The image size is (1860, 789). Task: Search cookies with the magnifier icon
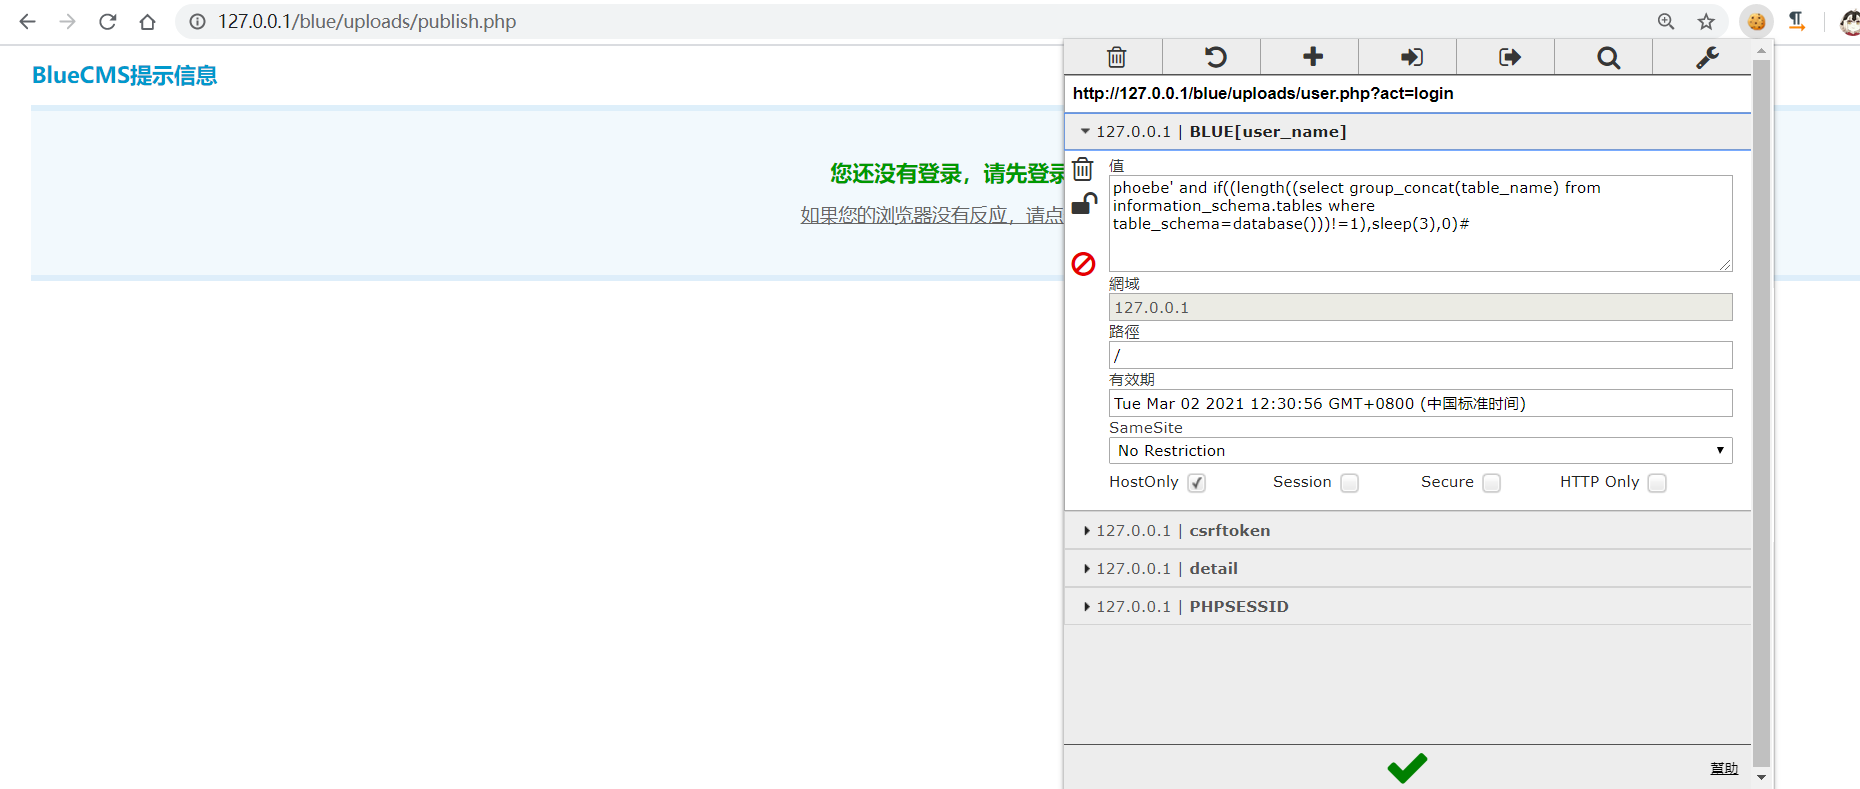1608,57
